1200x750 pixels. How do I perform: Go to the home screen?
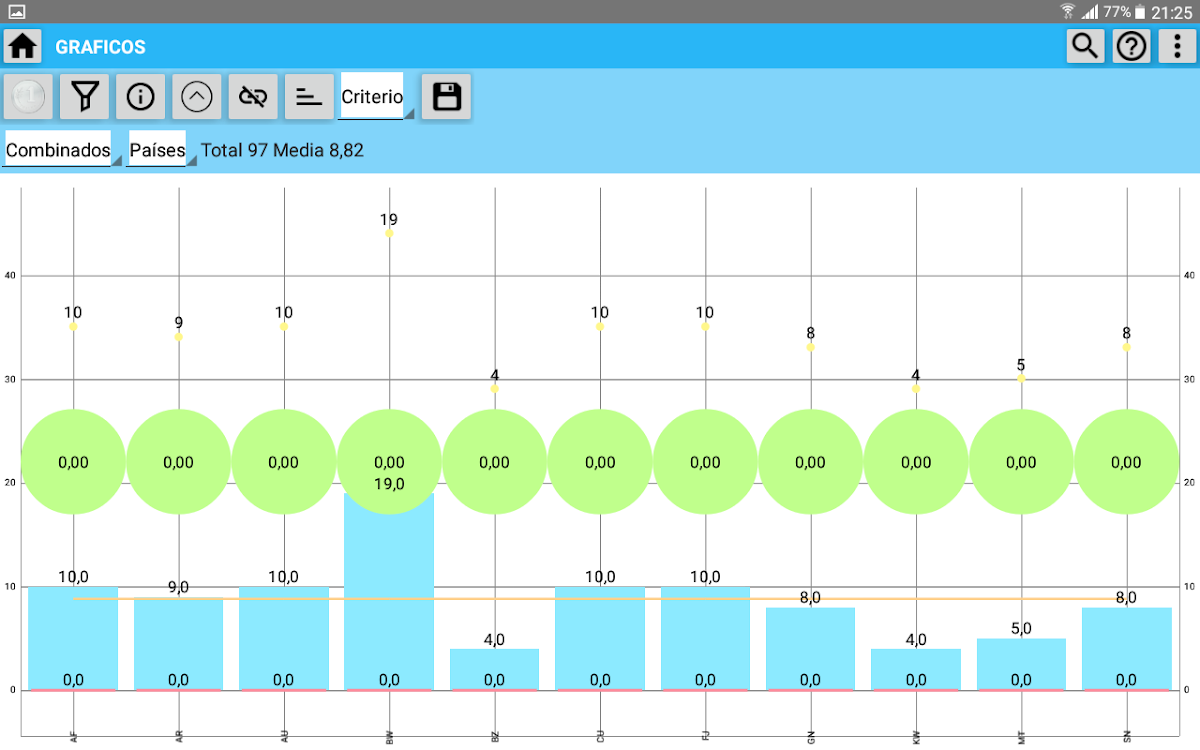coord(23,46)
